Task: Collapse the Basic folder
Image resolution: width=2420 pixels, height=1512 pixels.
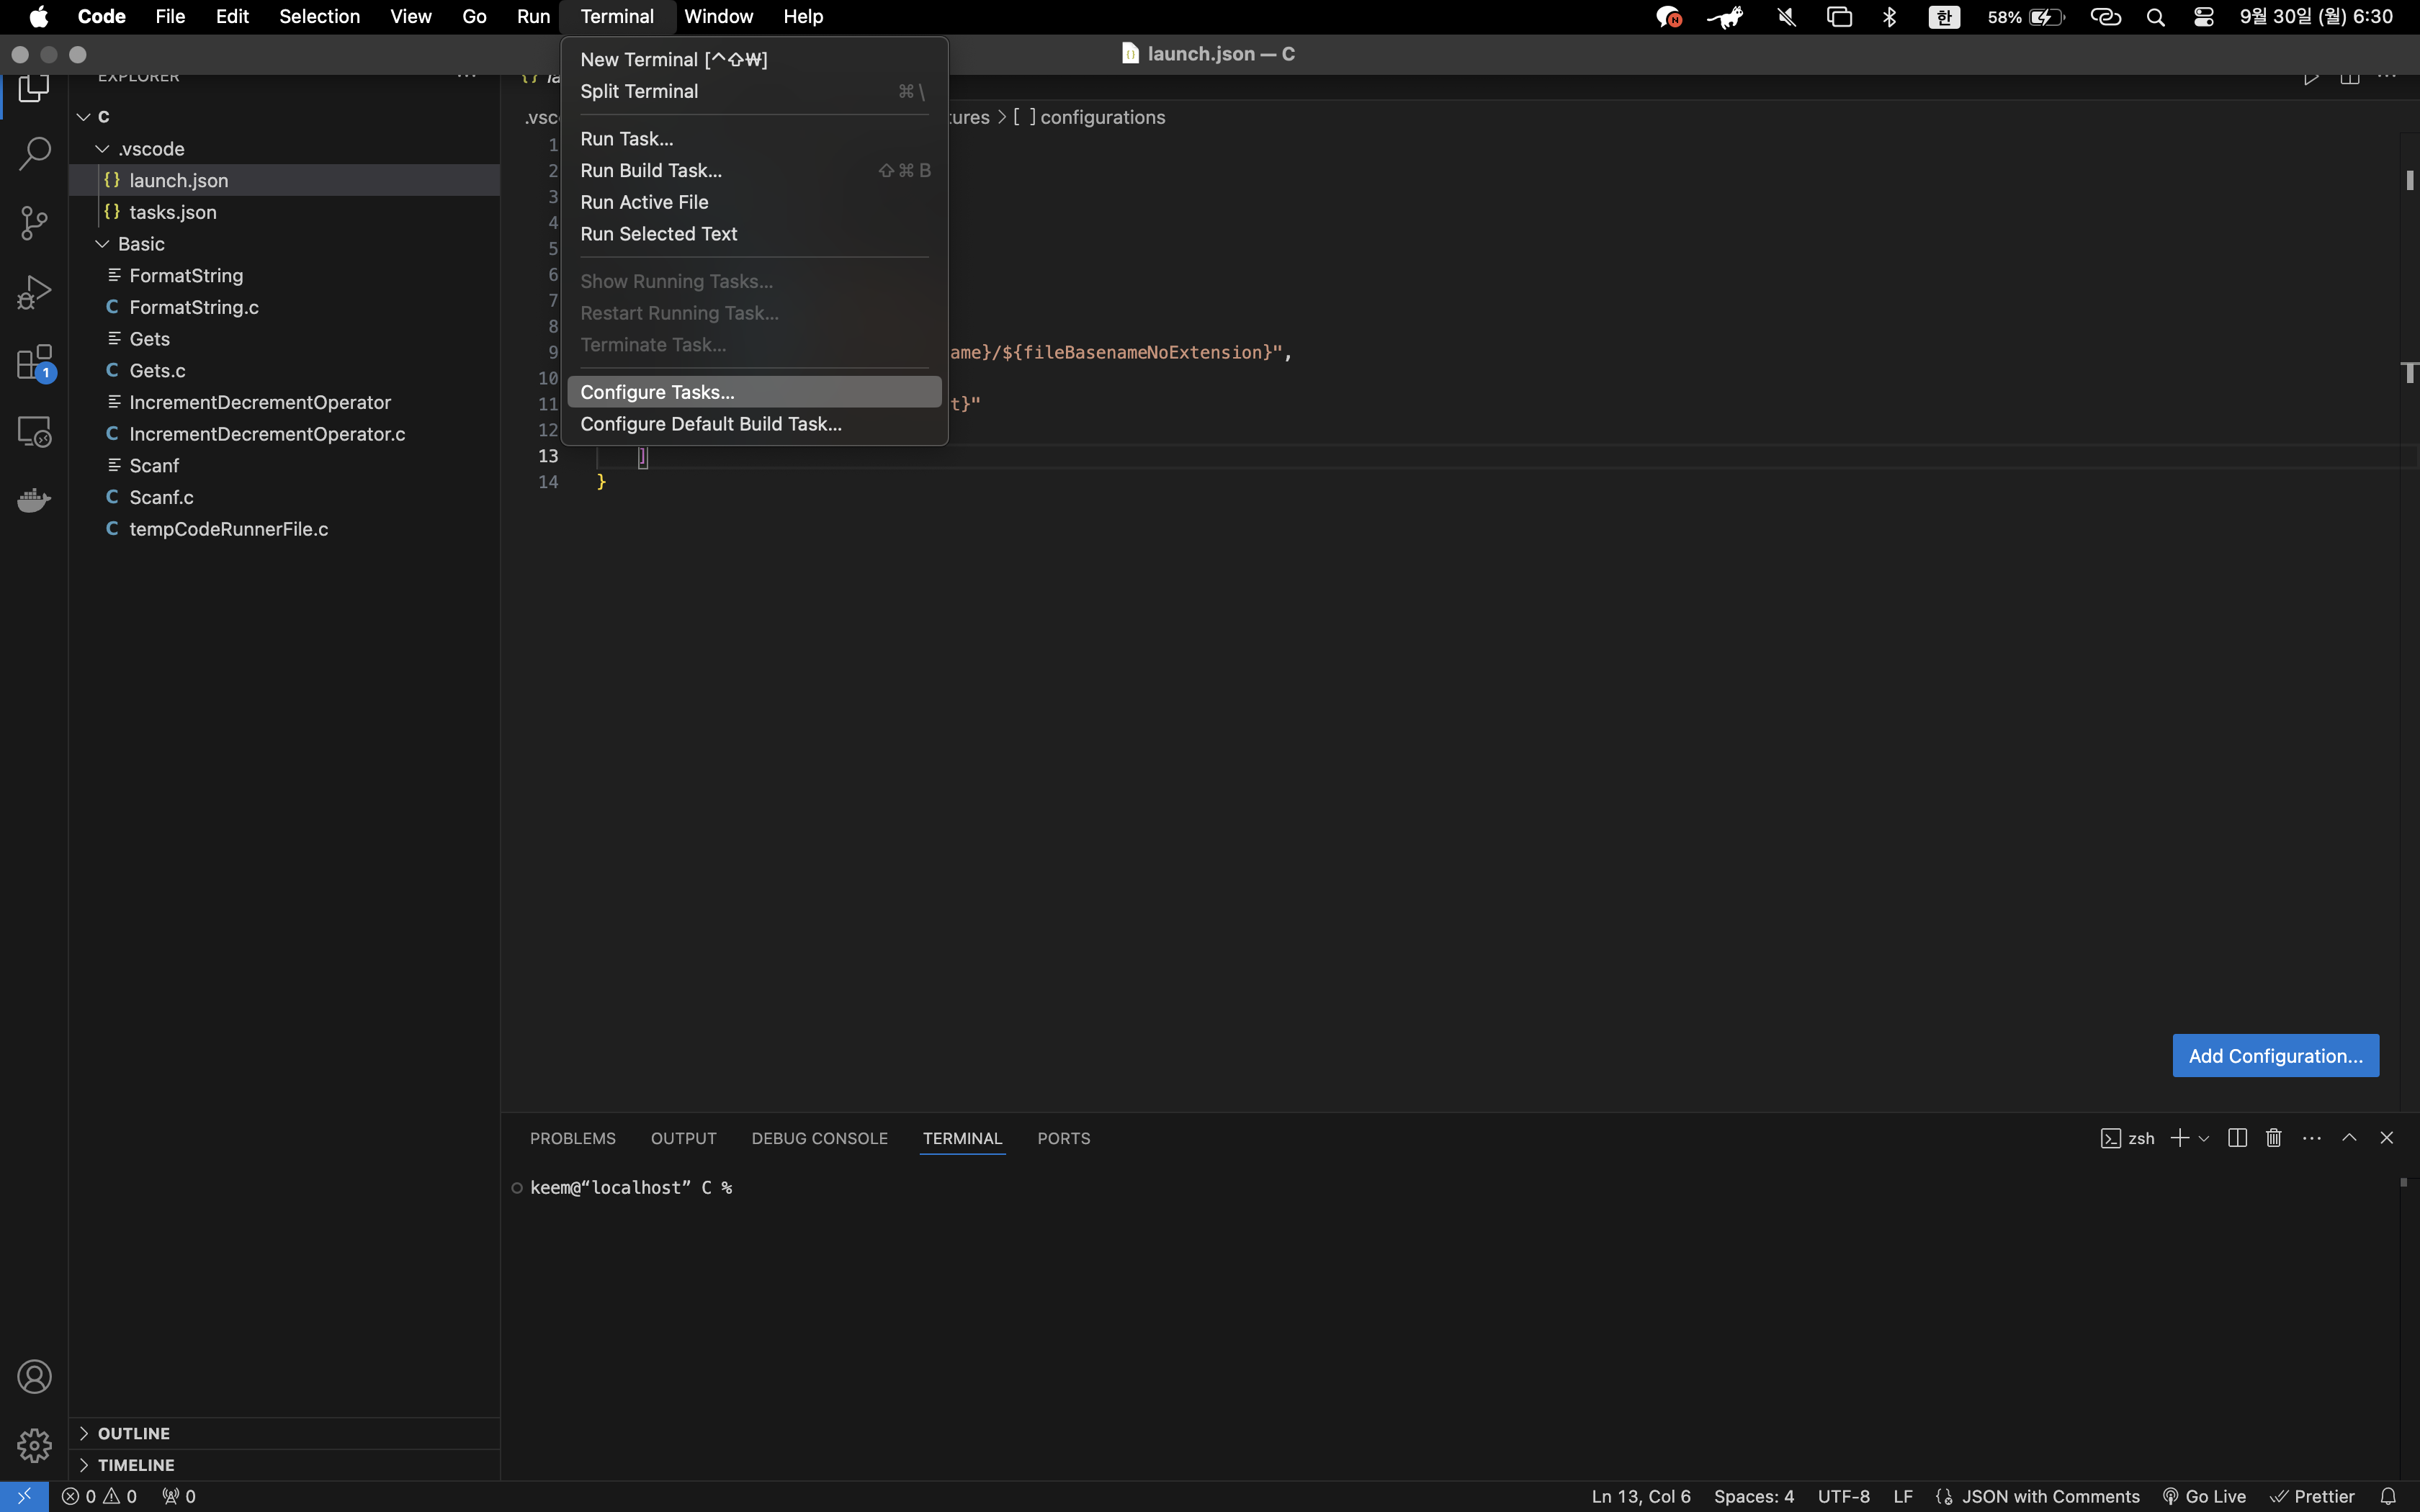Action: tap(141, 244)
